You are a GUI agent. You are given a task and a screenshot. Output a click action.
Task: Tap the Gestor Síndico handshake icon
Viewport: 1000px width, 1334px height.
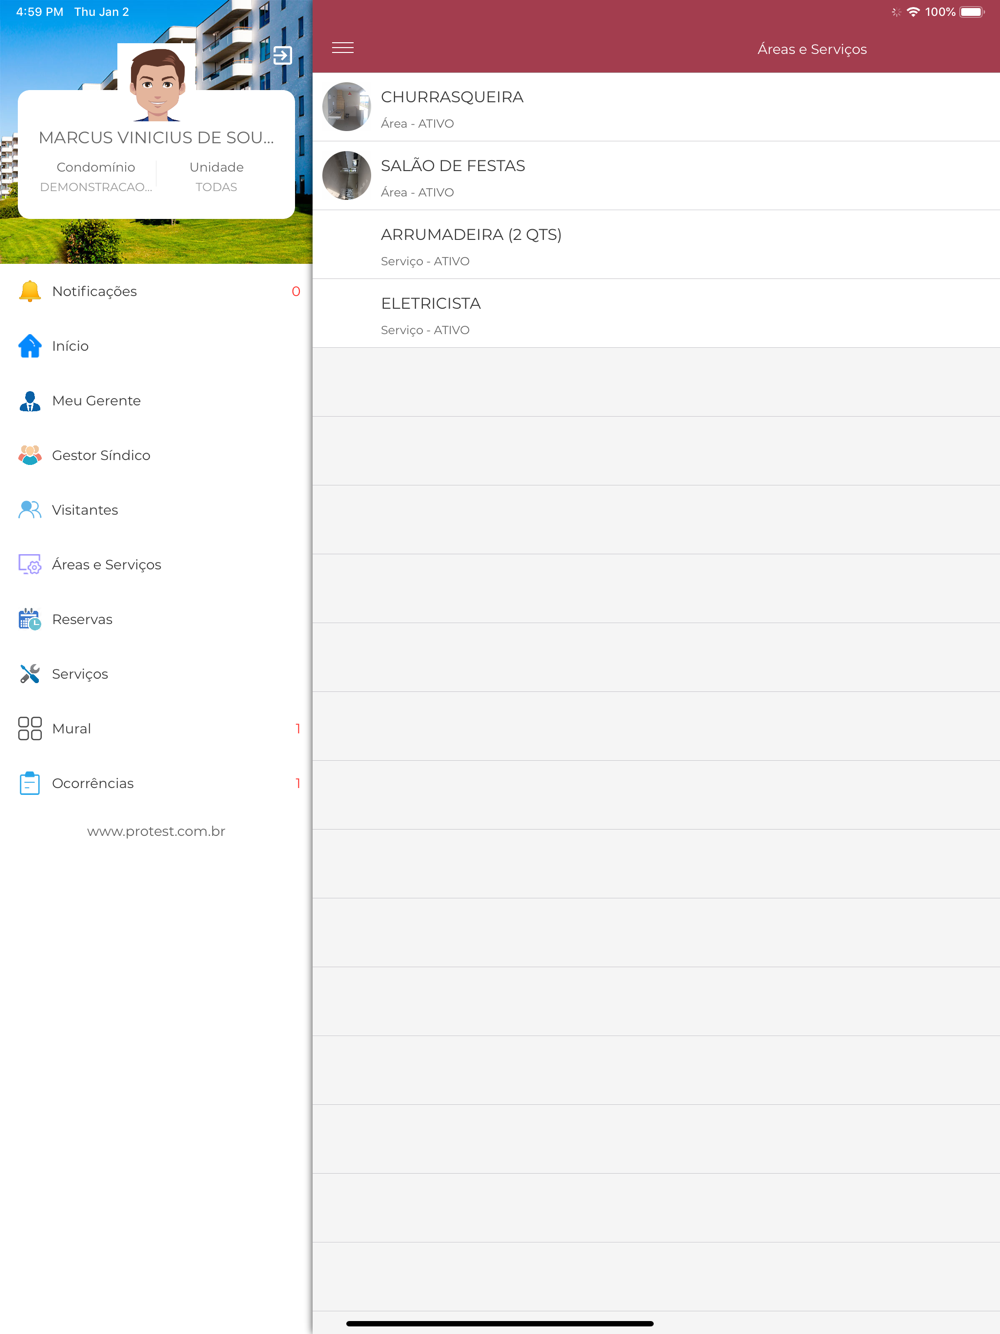click(x=30, y=455)
